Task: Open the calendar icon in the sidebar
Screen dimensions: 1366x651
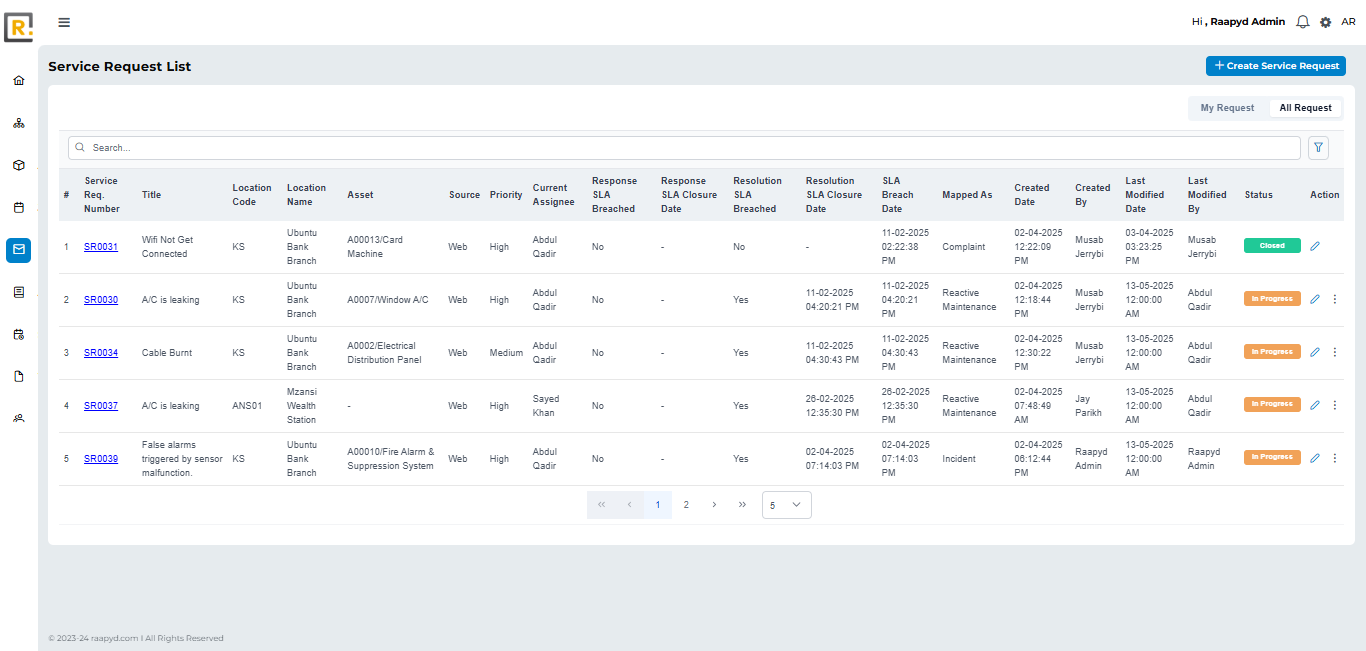Action: point(18,207)
